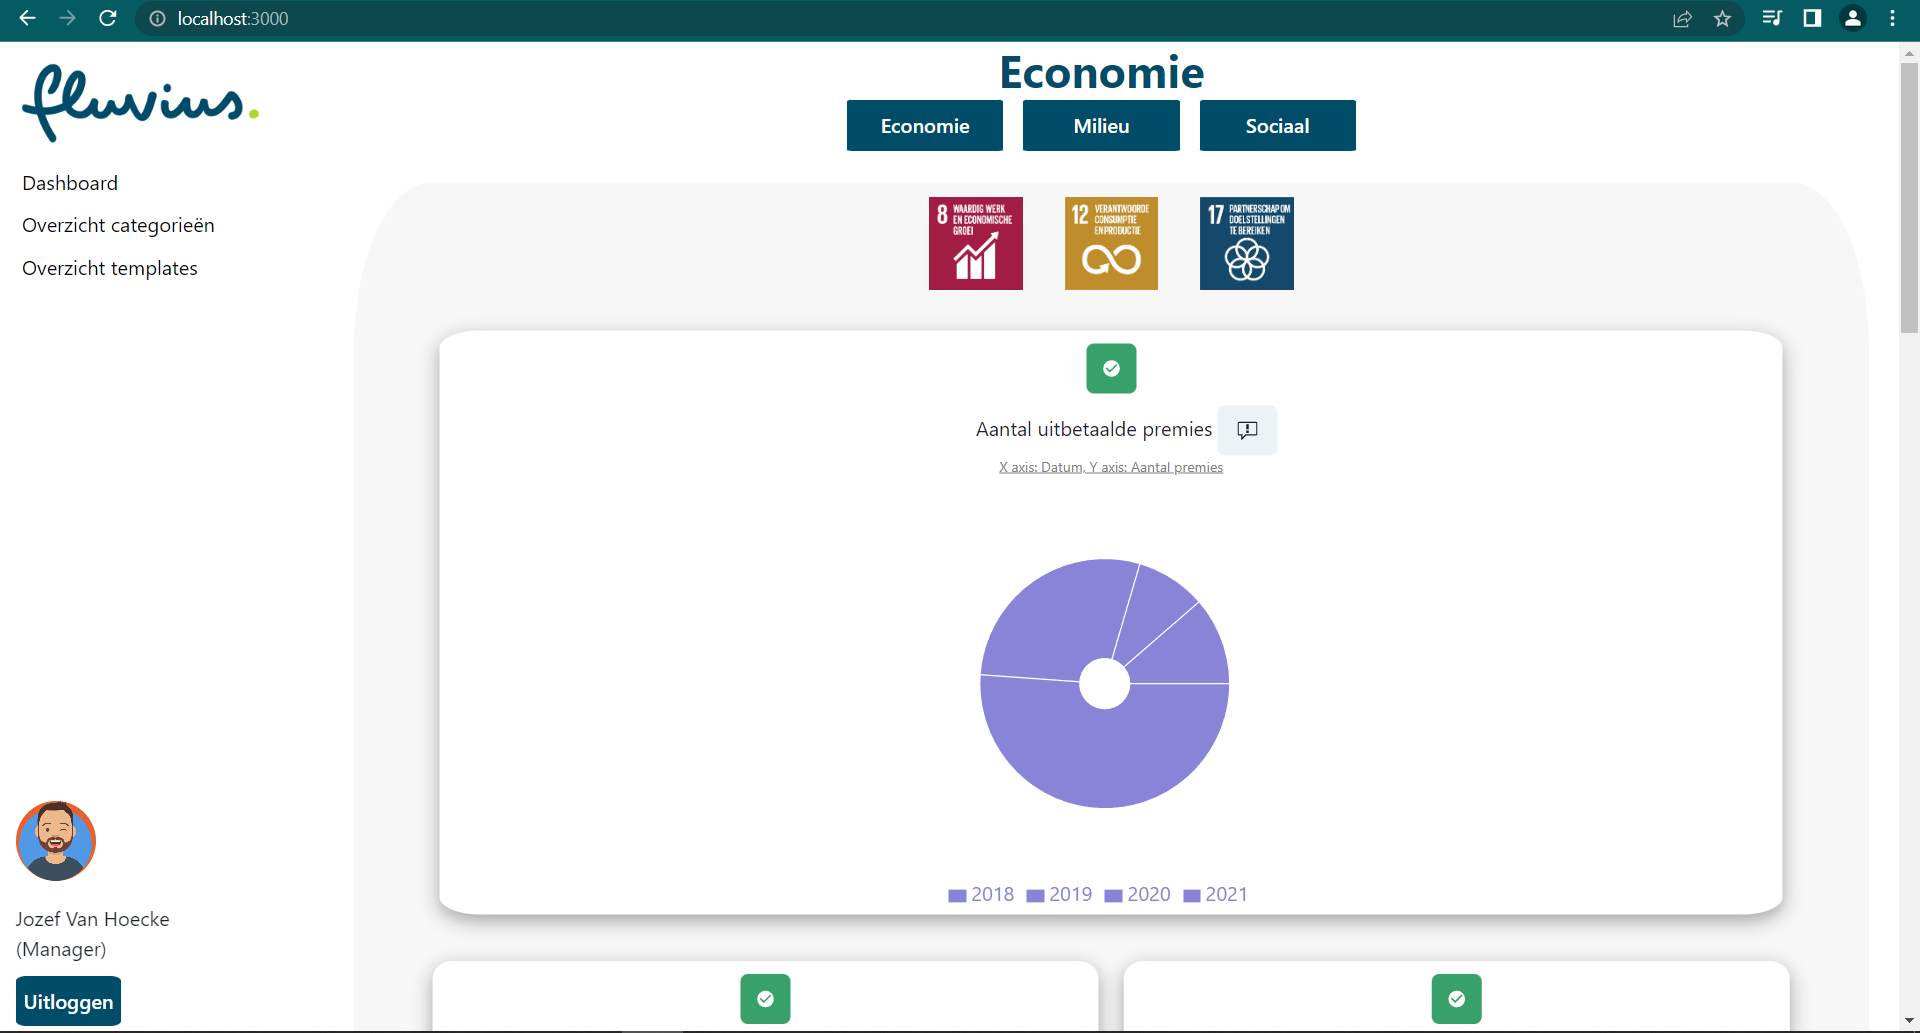The height and width of the screenshot is (1033, 1920).
Task: Bookmark the page with the star icon
Action: tap(1723, 19)
